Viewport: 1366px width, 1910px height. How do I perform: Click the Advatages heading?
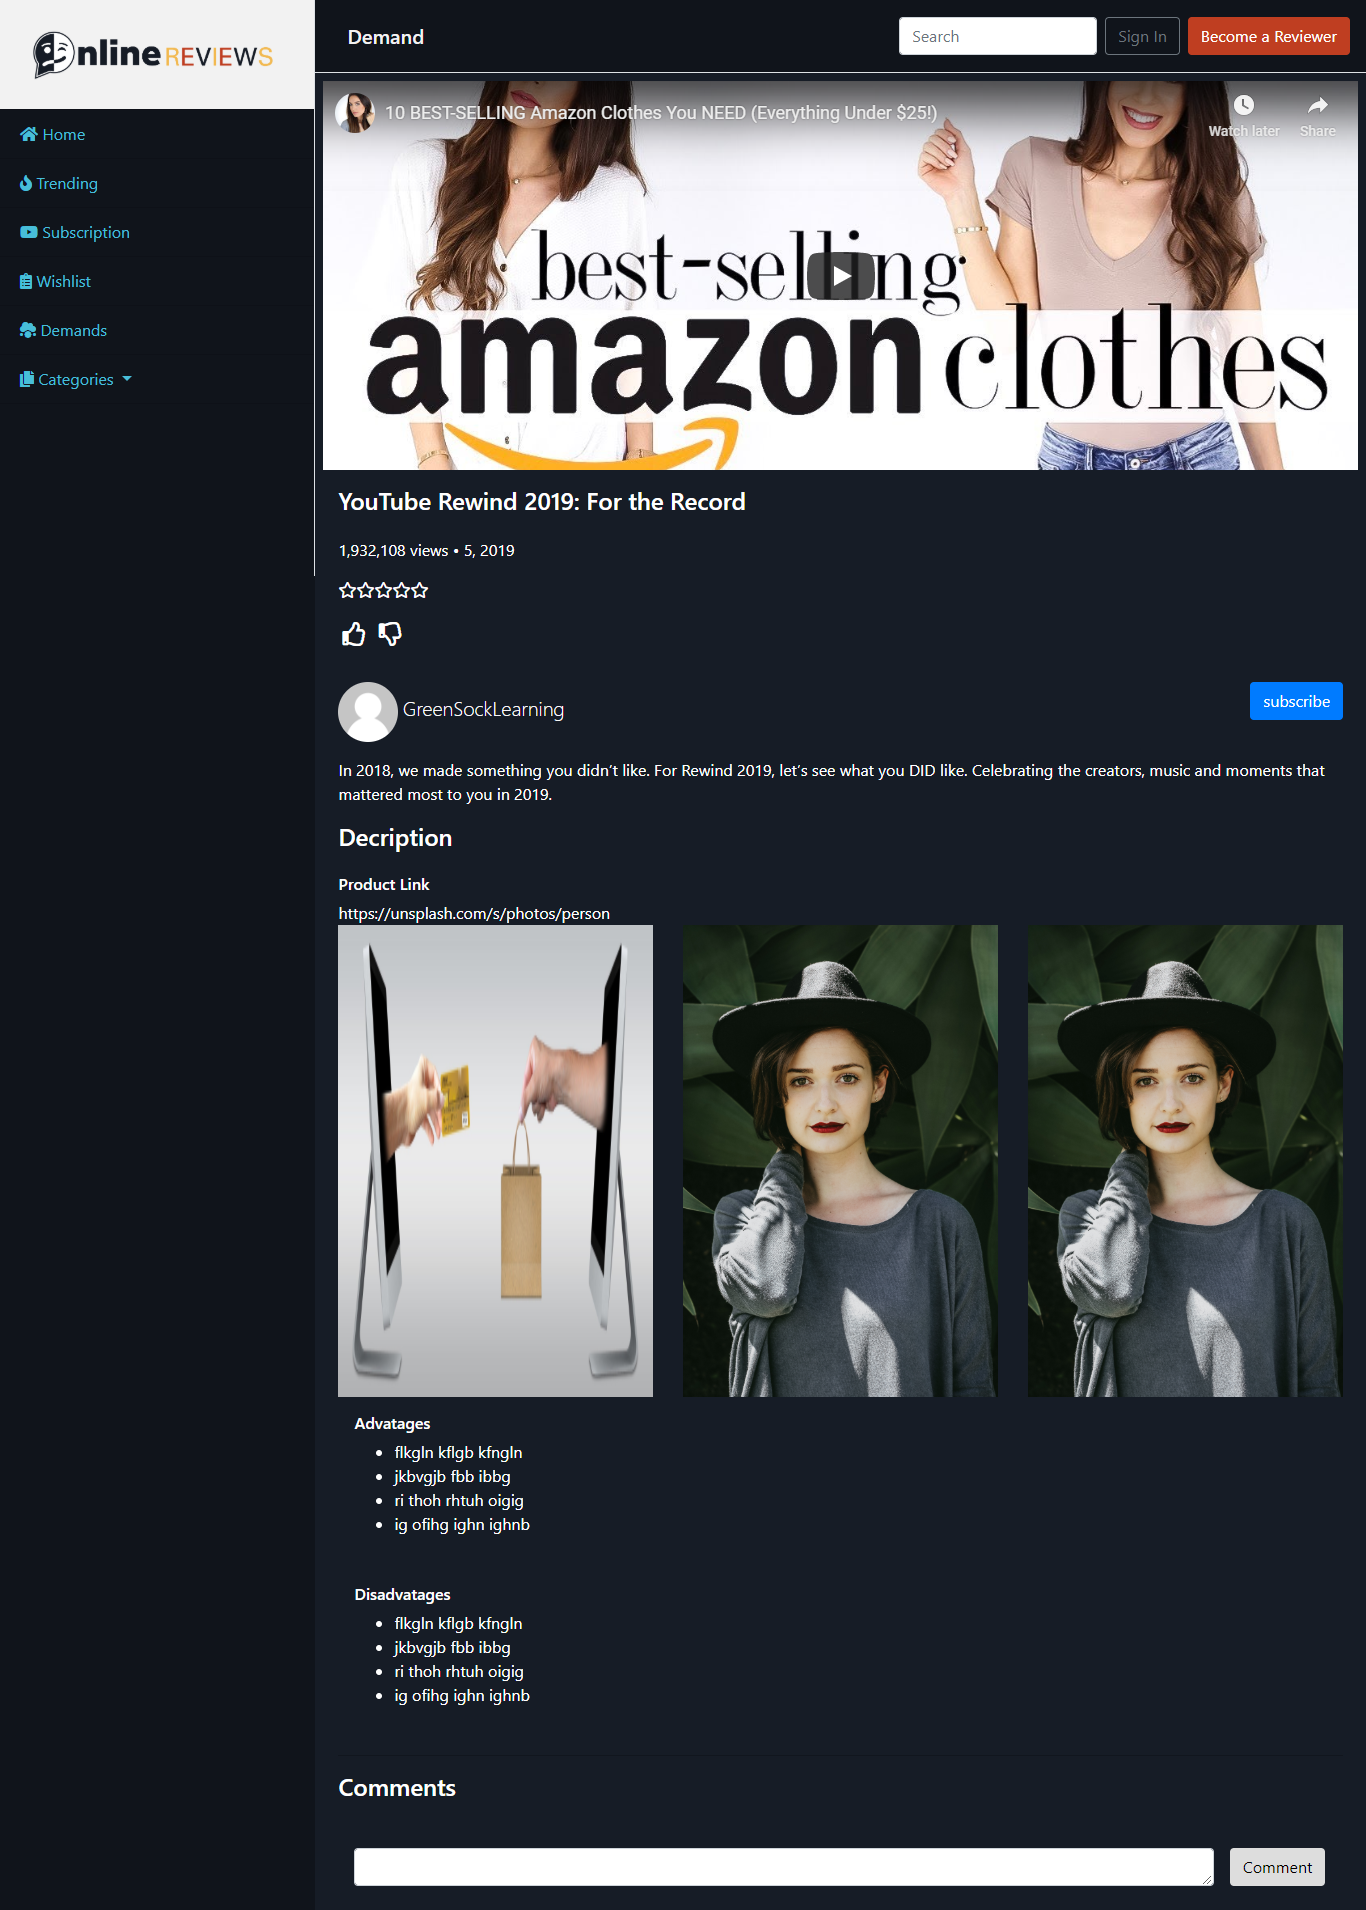[392, 1423]
